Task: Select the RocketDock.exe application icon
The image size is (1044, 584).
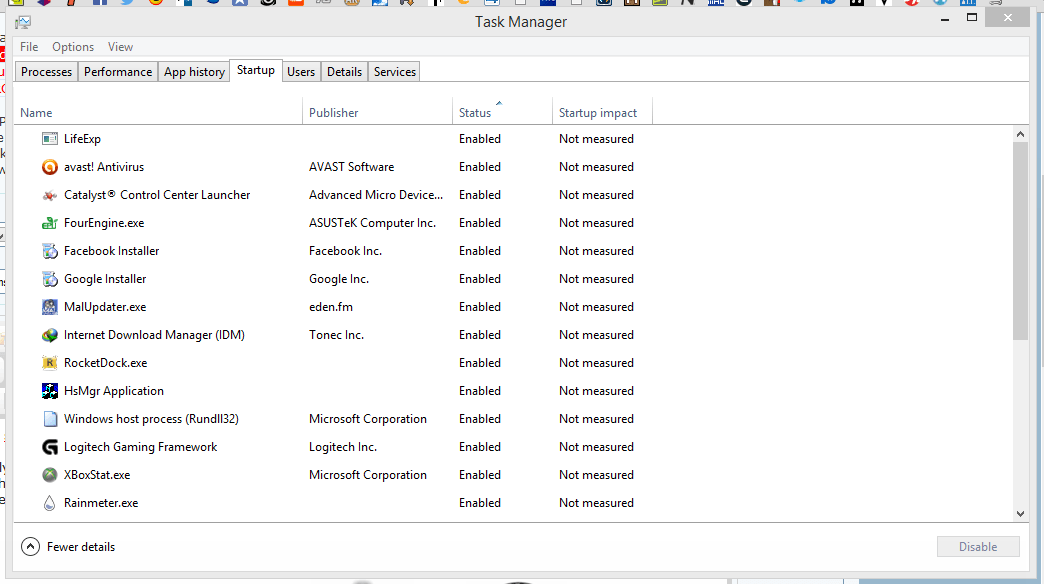Action: 50,362
